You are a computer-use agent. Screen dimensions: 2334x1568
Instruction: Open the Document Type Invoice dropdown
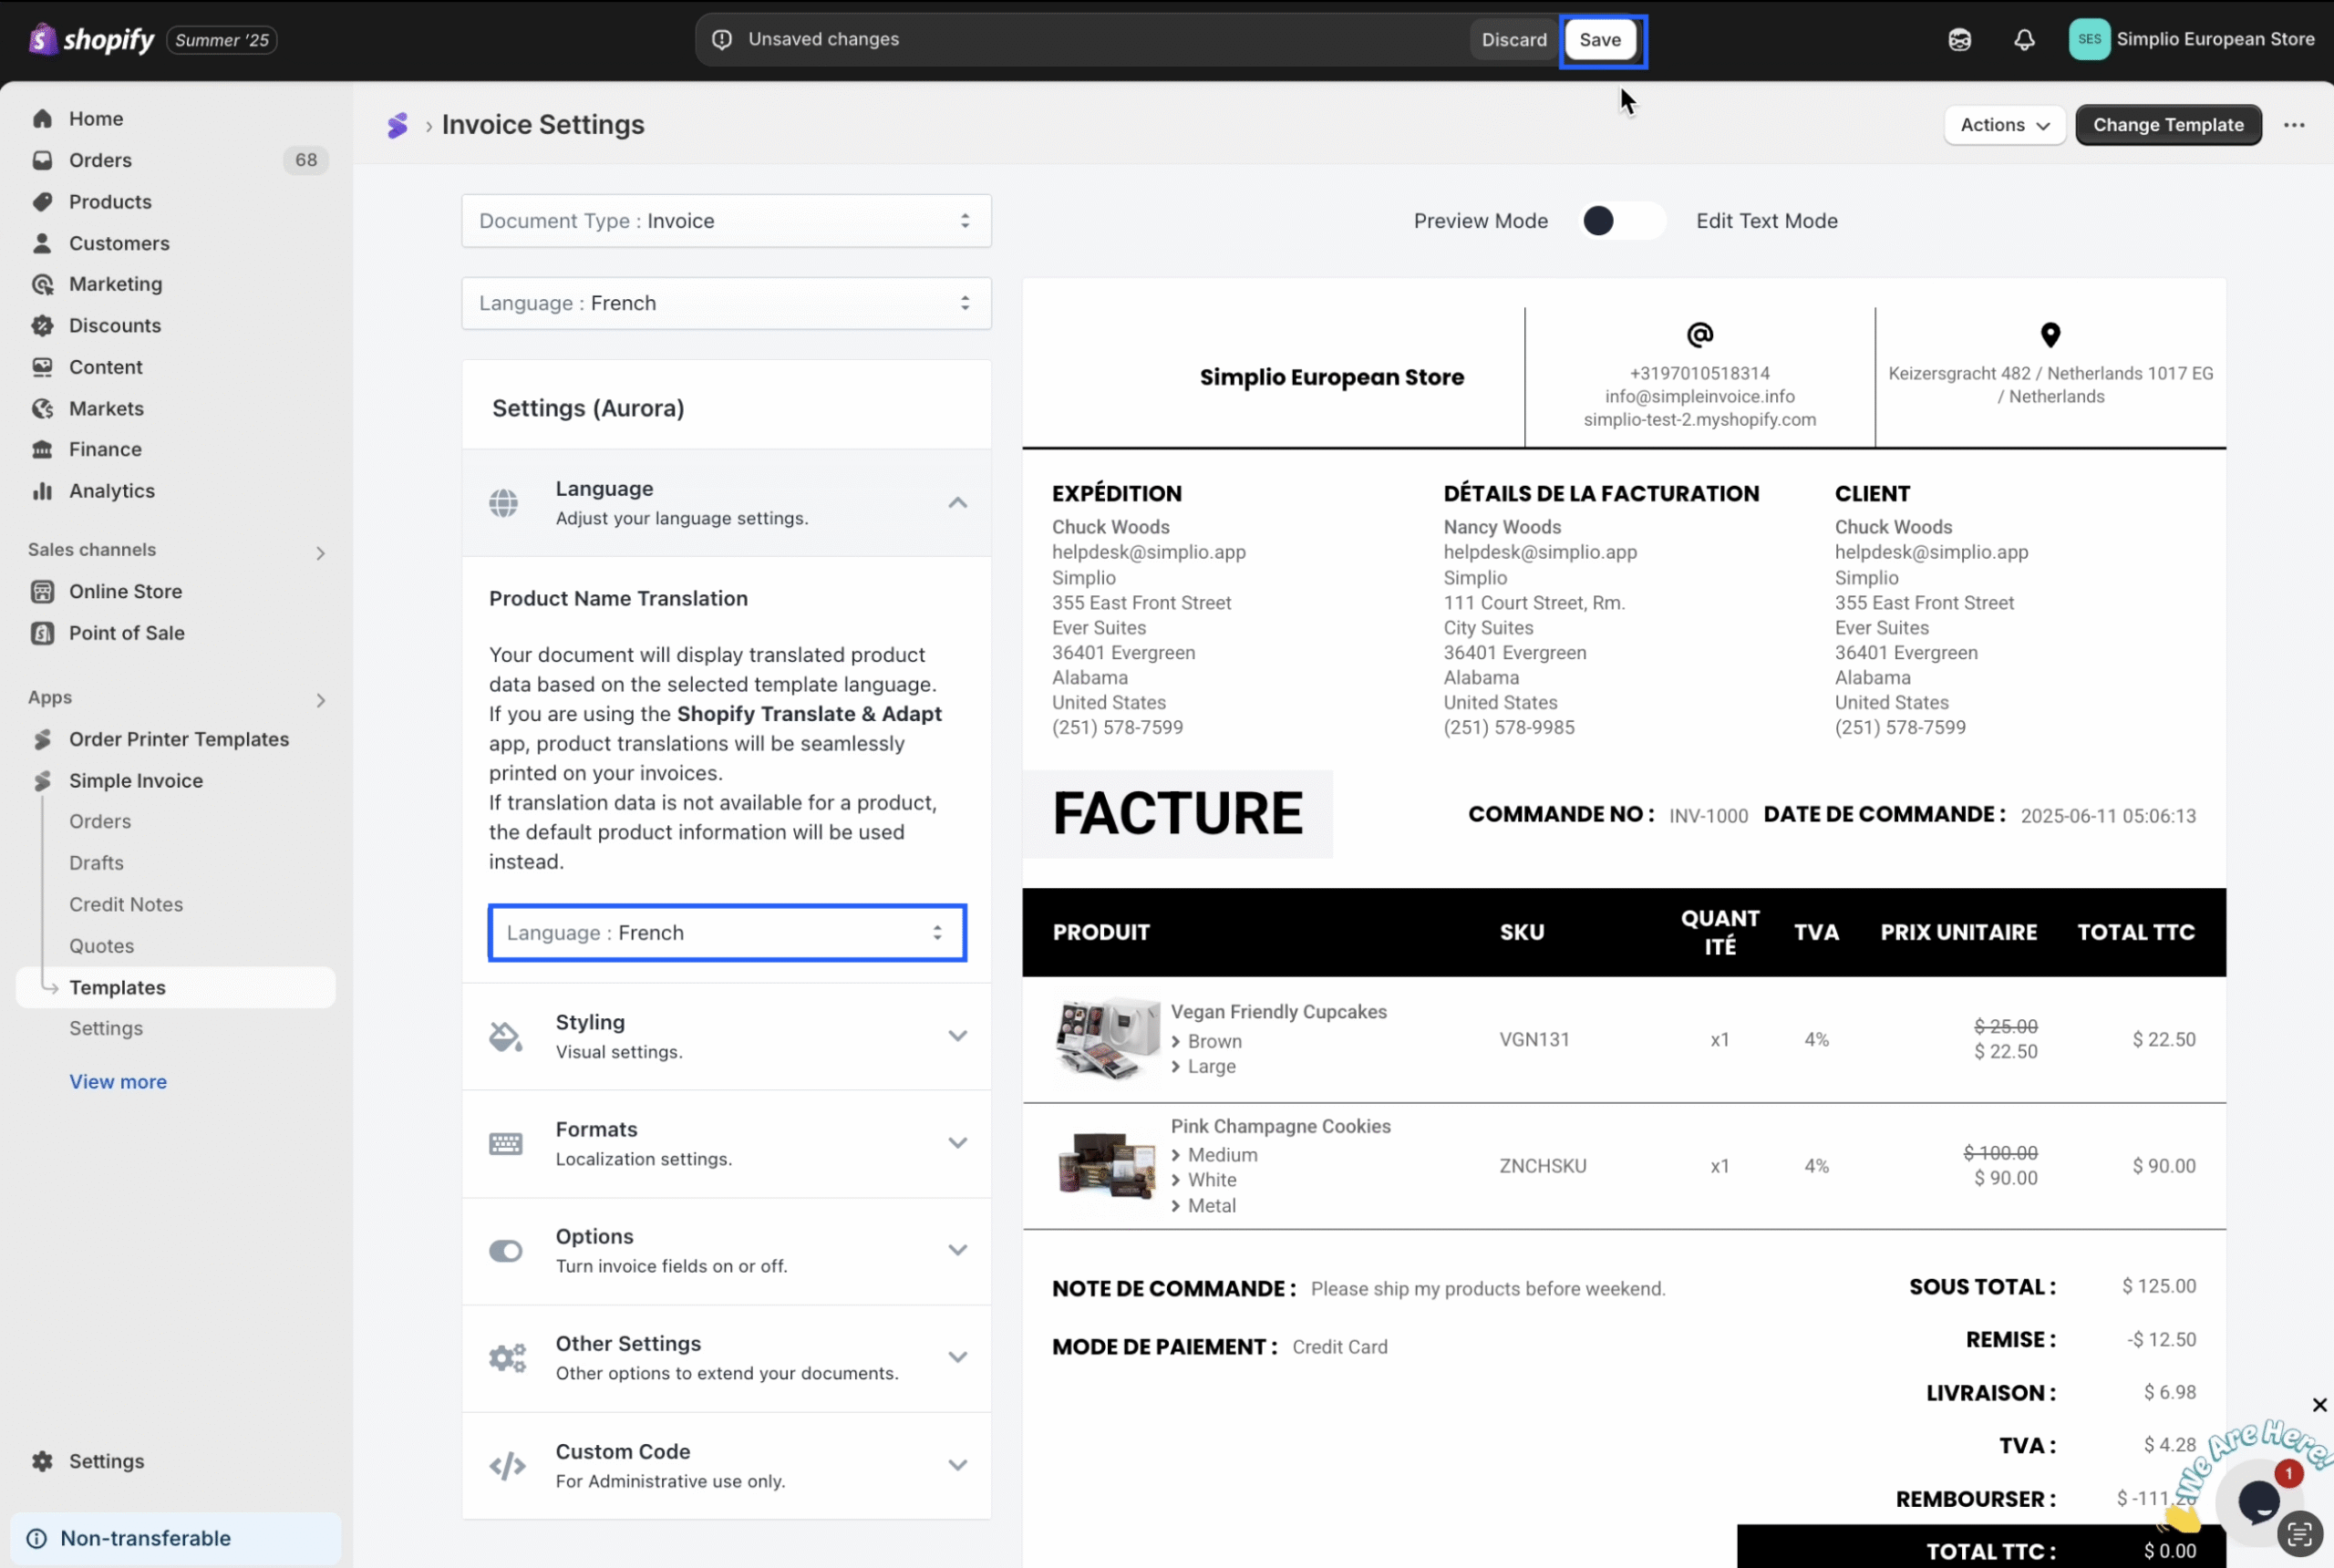coord(726,221)
